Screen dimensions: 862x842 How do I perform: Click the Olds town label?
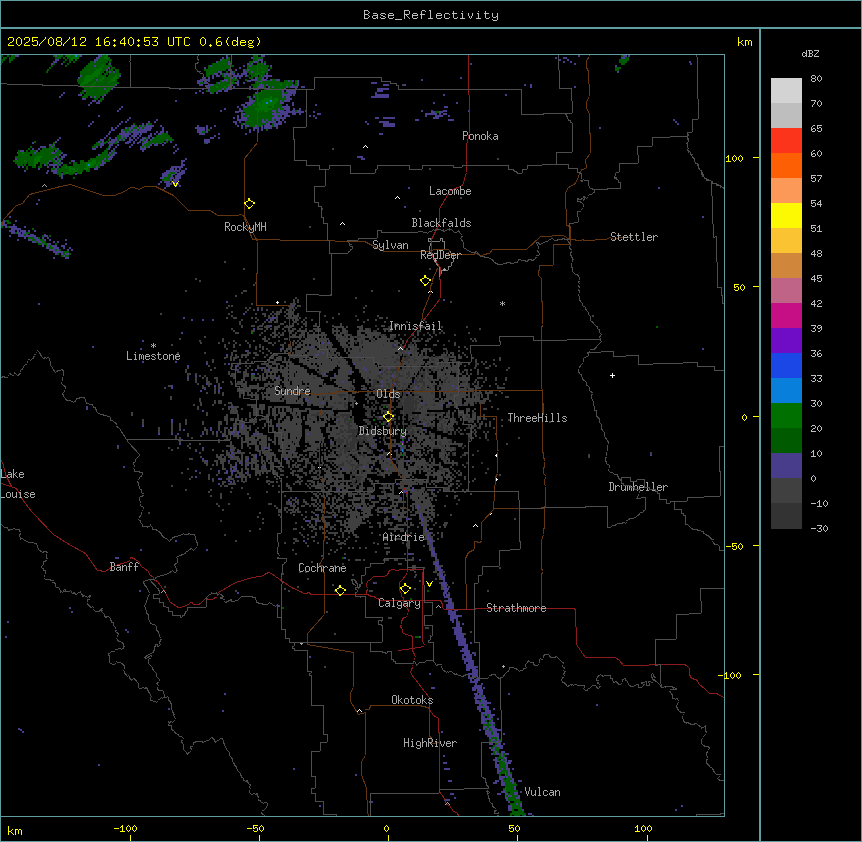[388, 394]
